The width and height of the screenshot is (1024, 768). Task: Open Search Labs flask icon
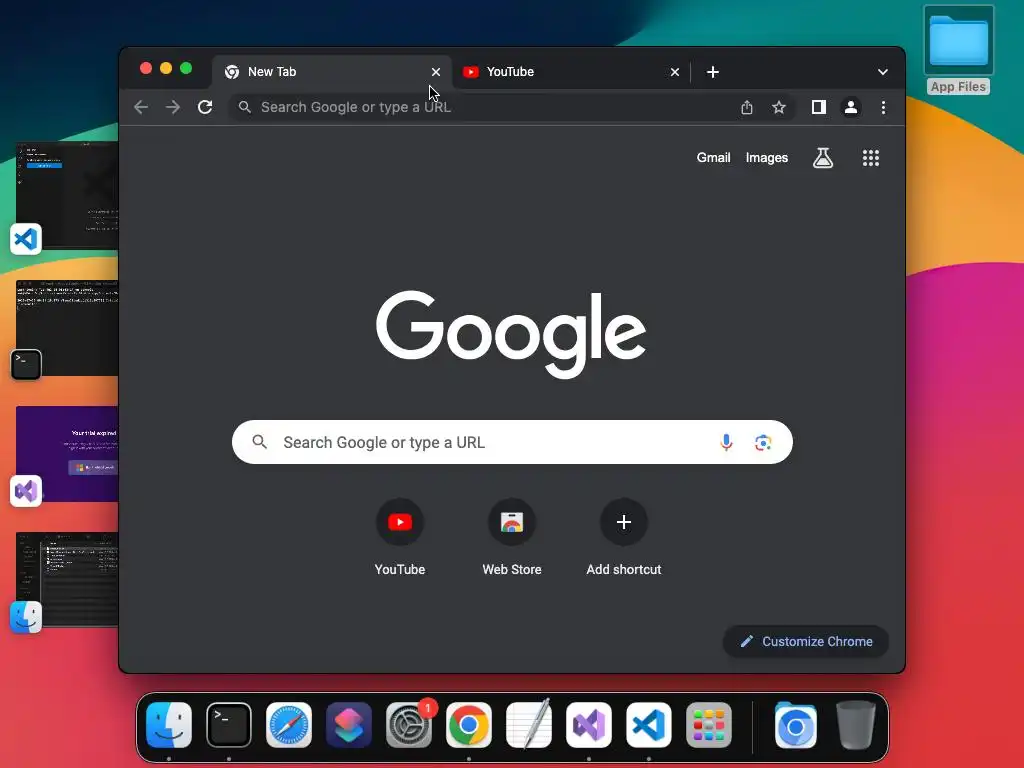pos(823,157)
